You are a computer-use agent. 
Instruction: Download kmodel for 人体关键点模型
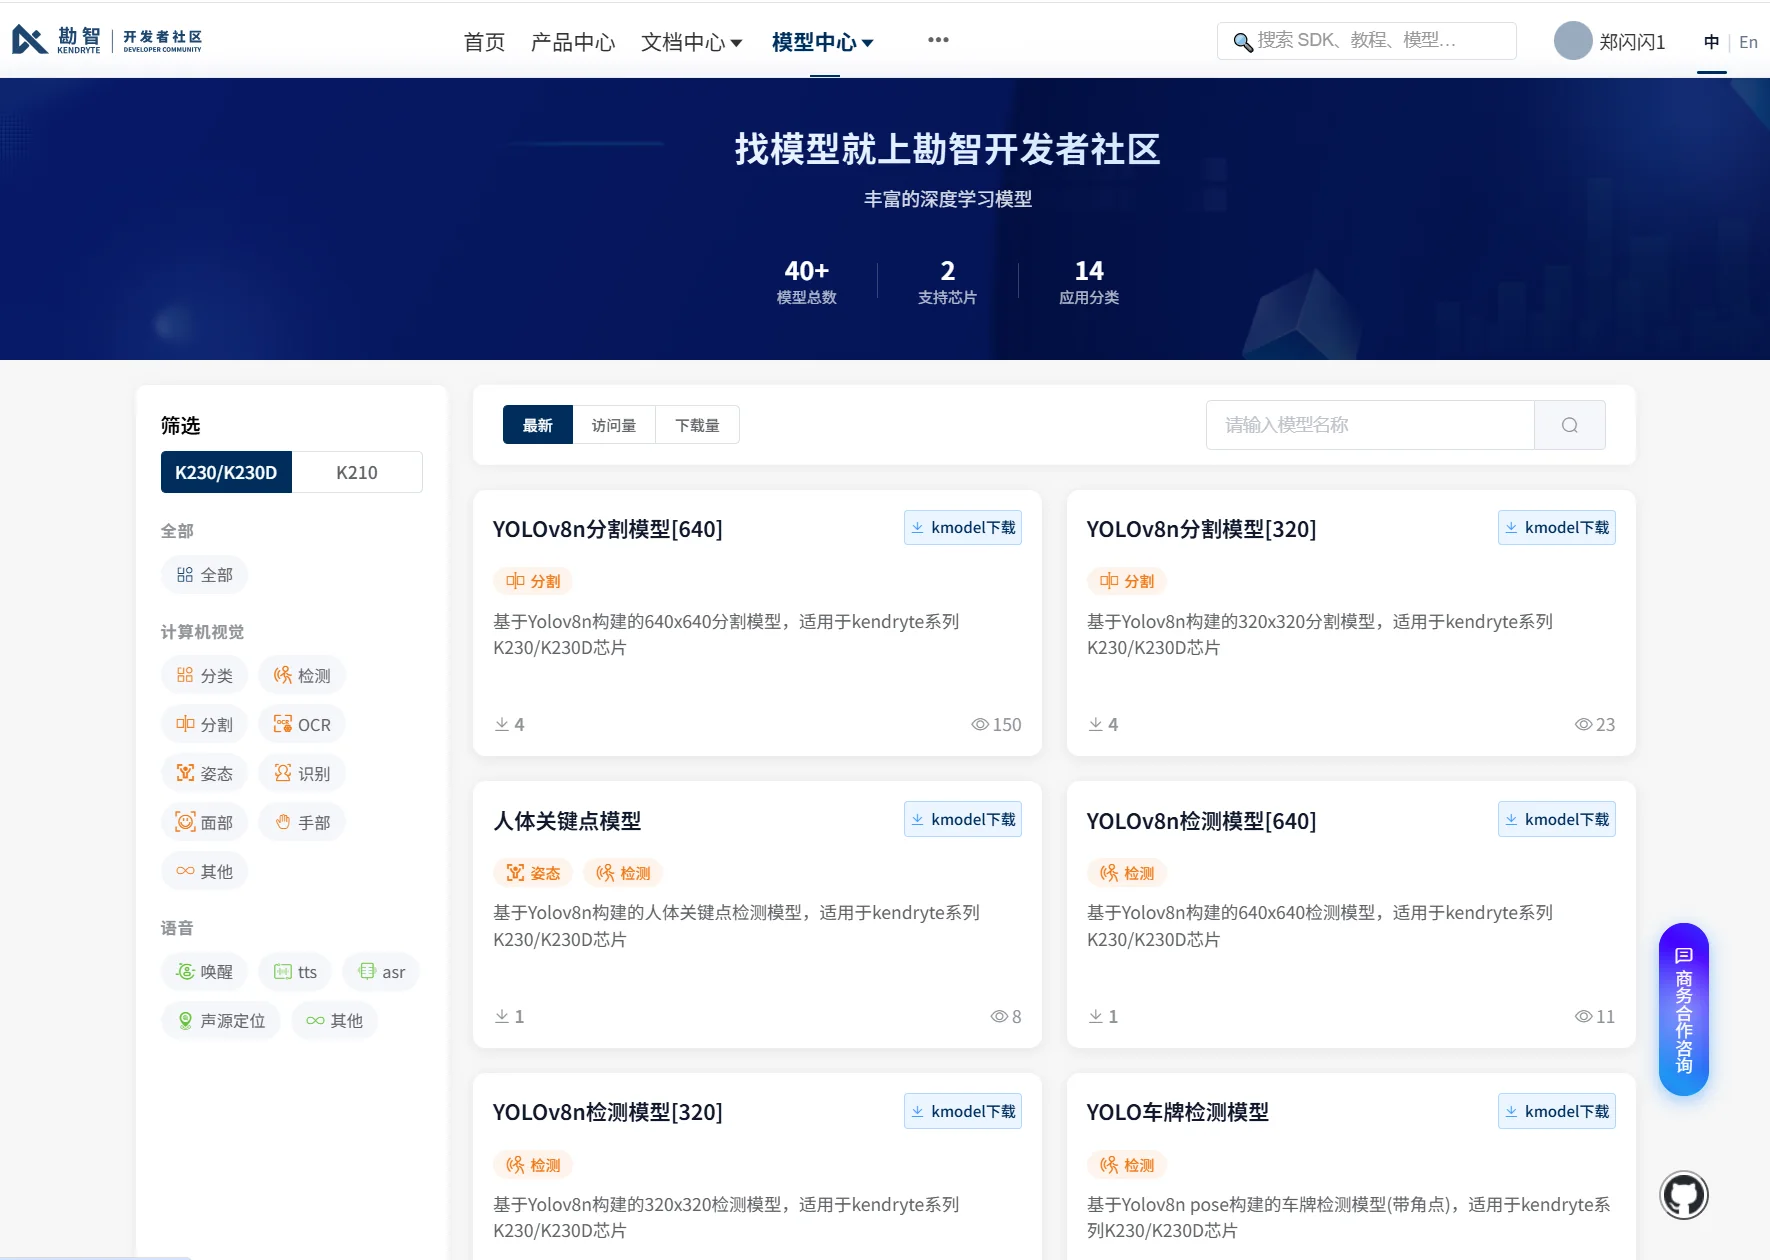[963, 820]
